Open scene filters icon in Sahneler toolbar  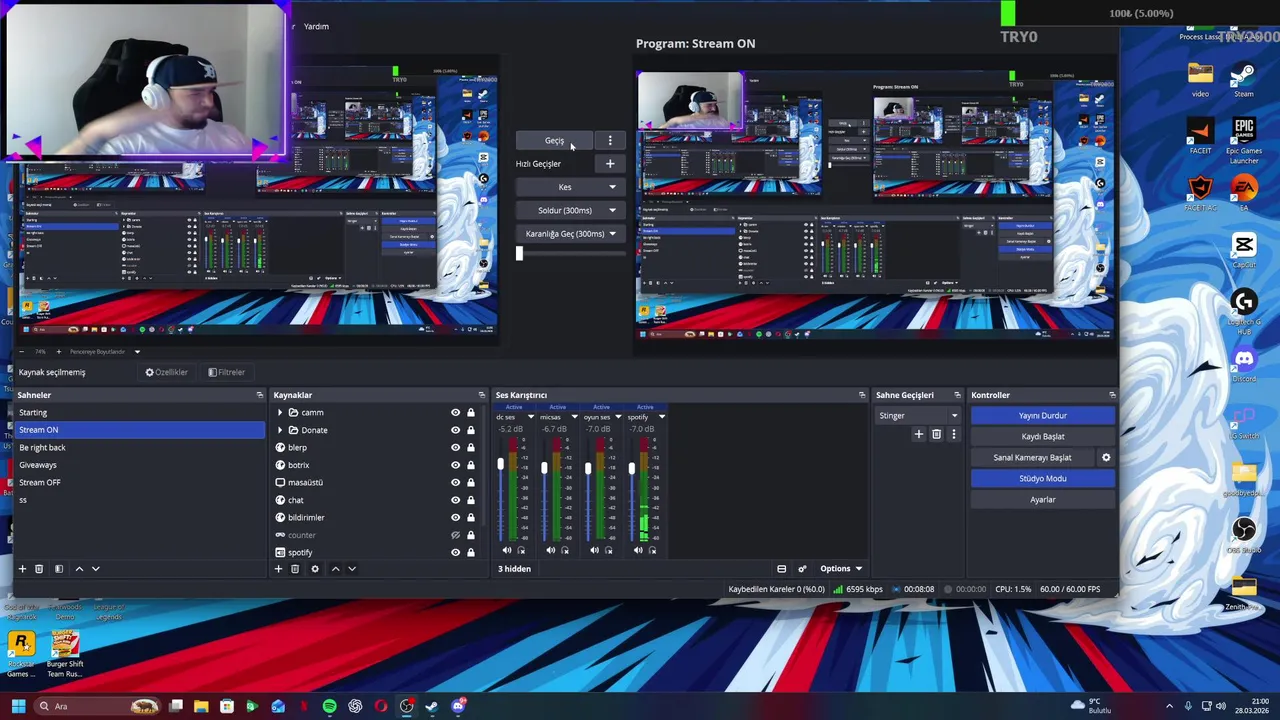[x=59, y=569]
